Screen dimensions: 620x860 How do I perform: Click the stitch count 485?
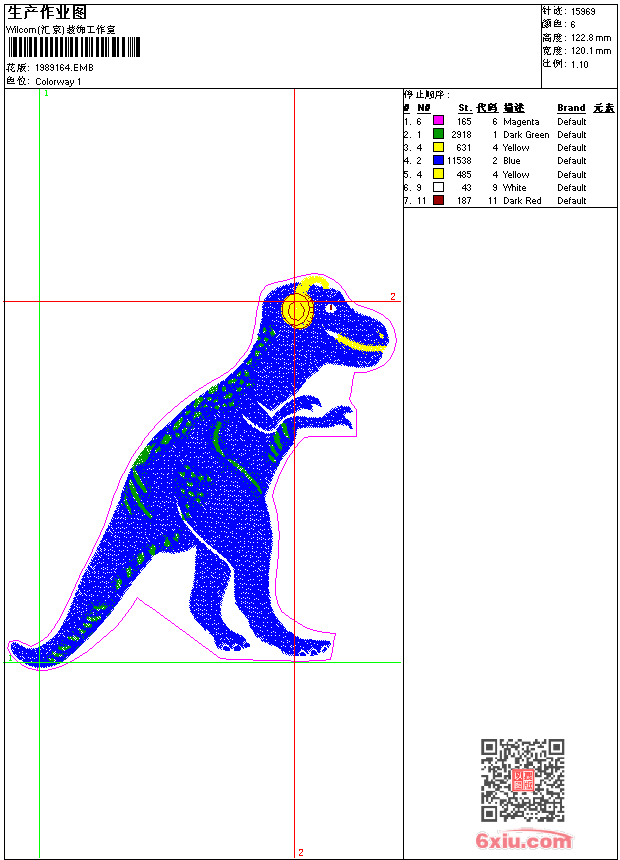(x=464, y=174)
